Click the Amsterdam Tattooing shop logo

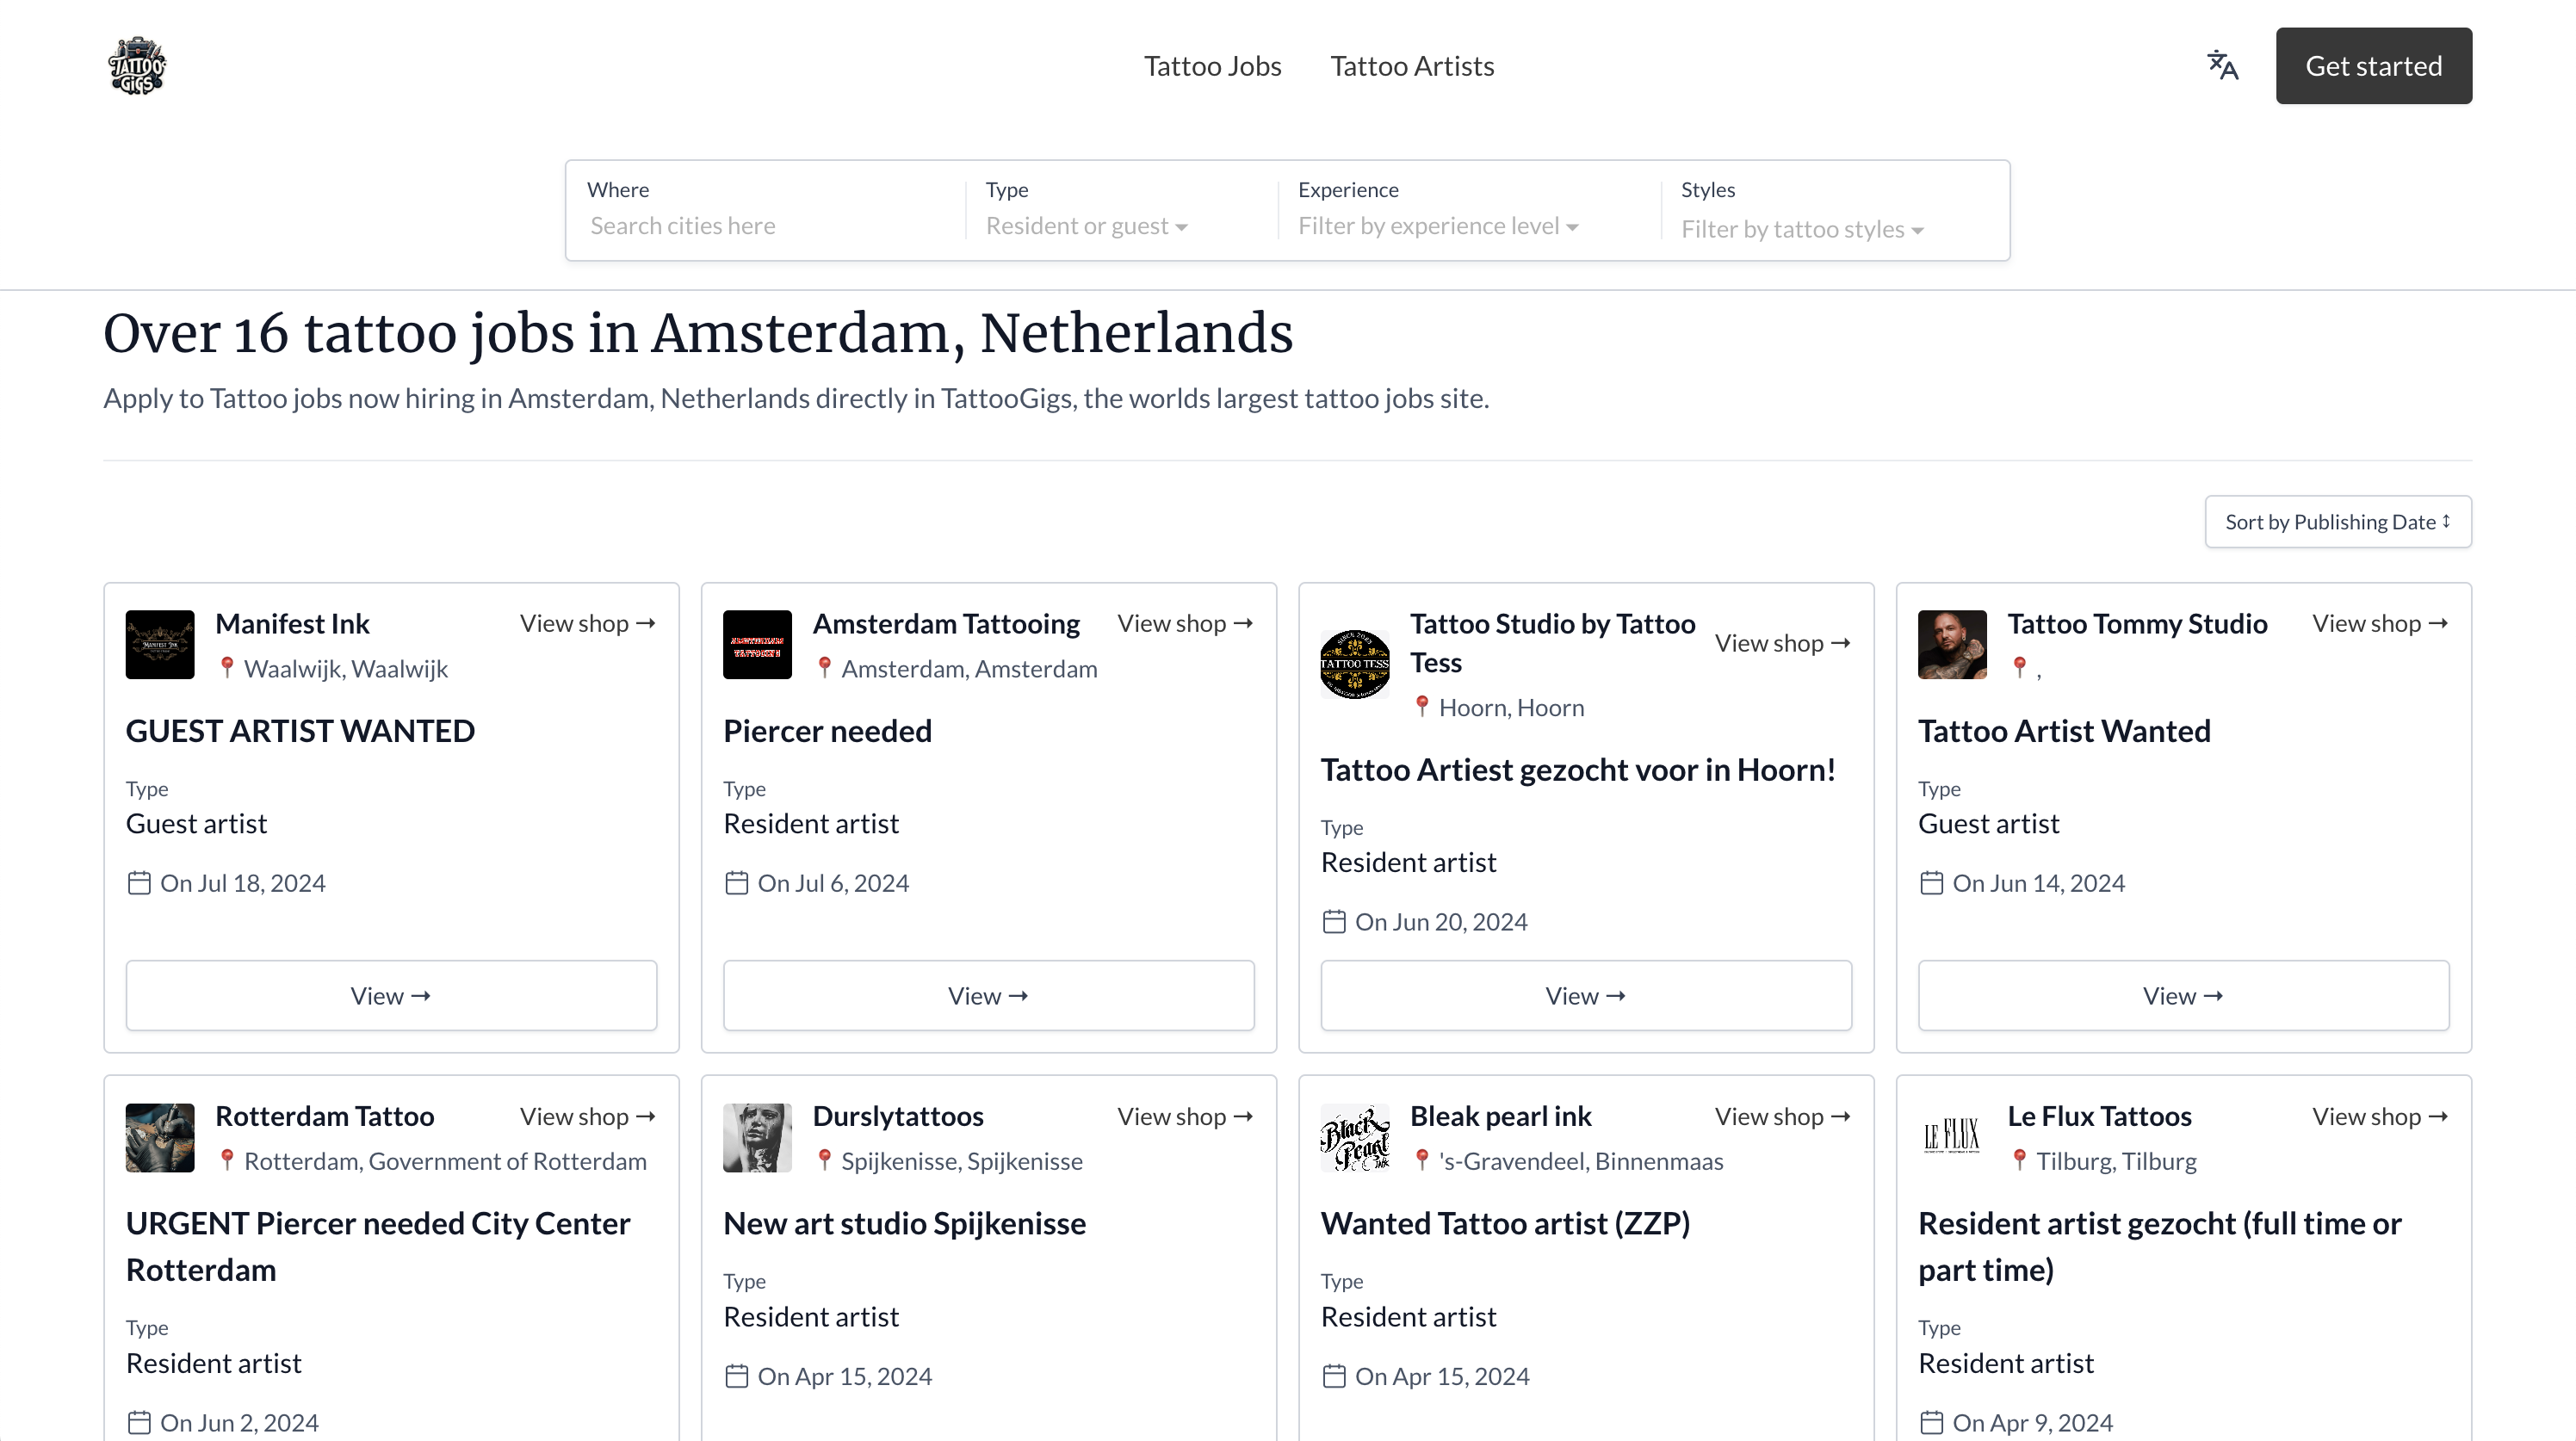757,645
